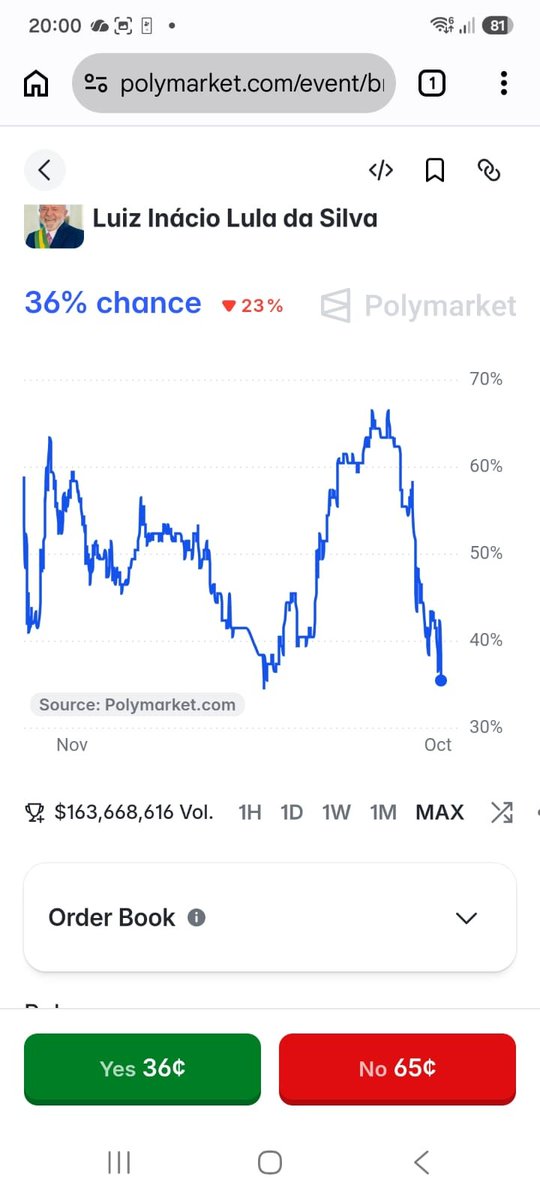Screen dimensions: 540x1200
Task: Open the embed code icon
Action: click(x=381, y=170)
